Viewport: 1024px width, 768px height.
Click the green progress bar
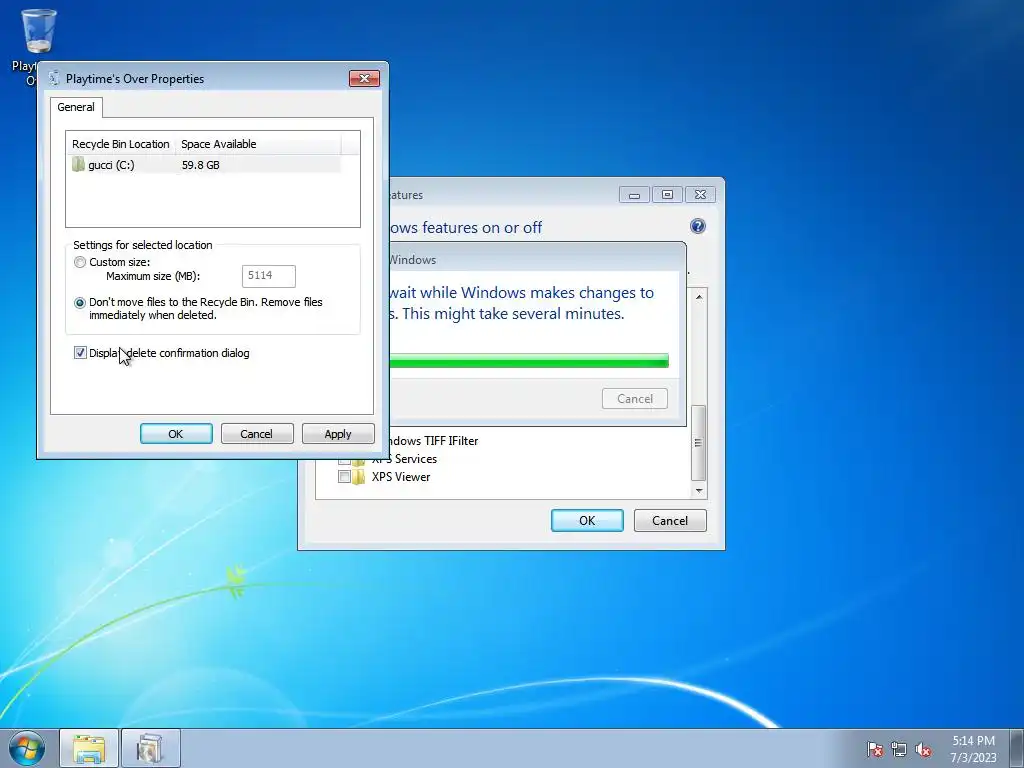(x=529, y=360)
